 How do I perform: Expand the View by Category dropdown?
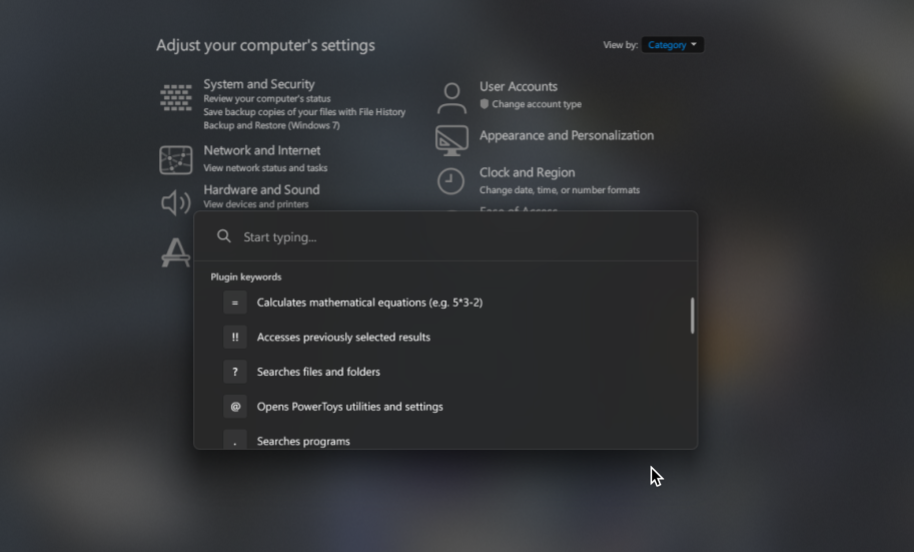tap(673, 45)
